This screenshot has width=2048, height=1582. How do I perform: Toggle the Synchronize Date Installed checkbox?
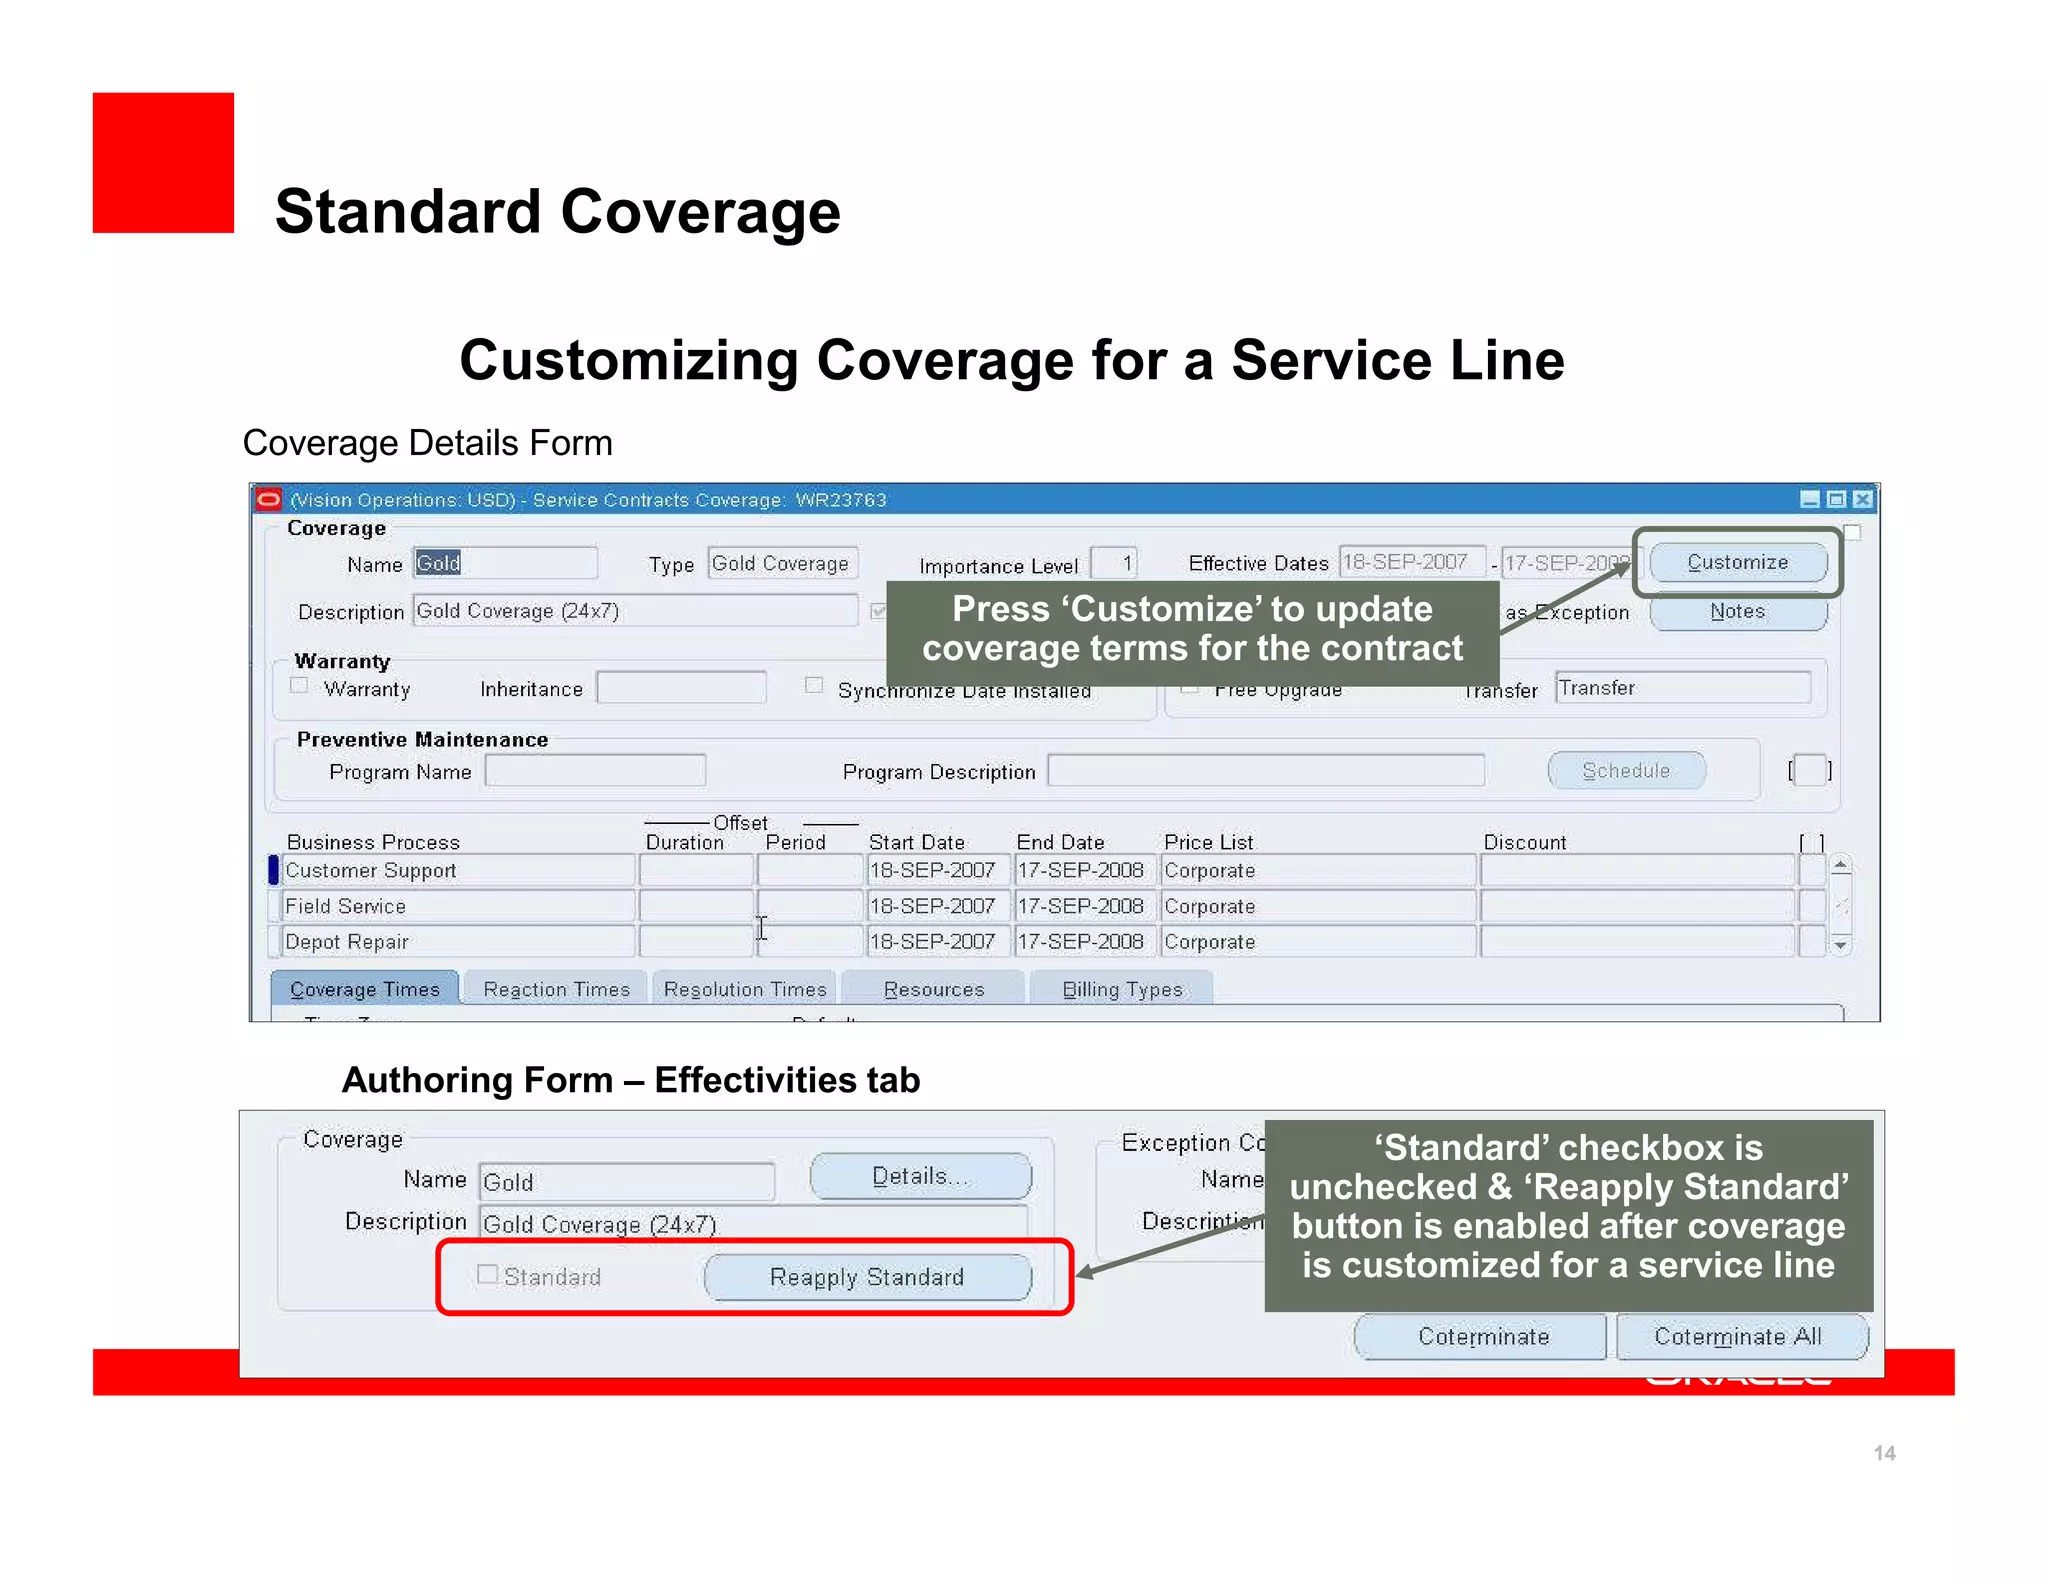pyautogui.click(x=814, y=685)
